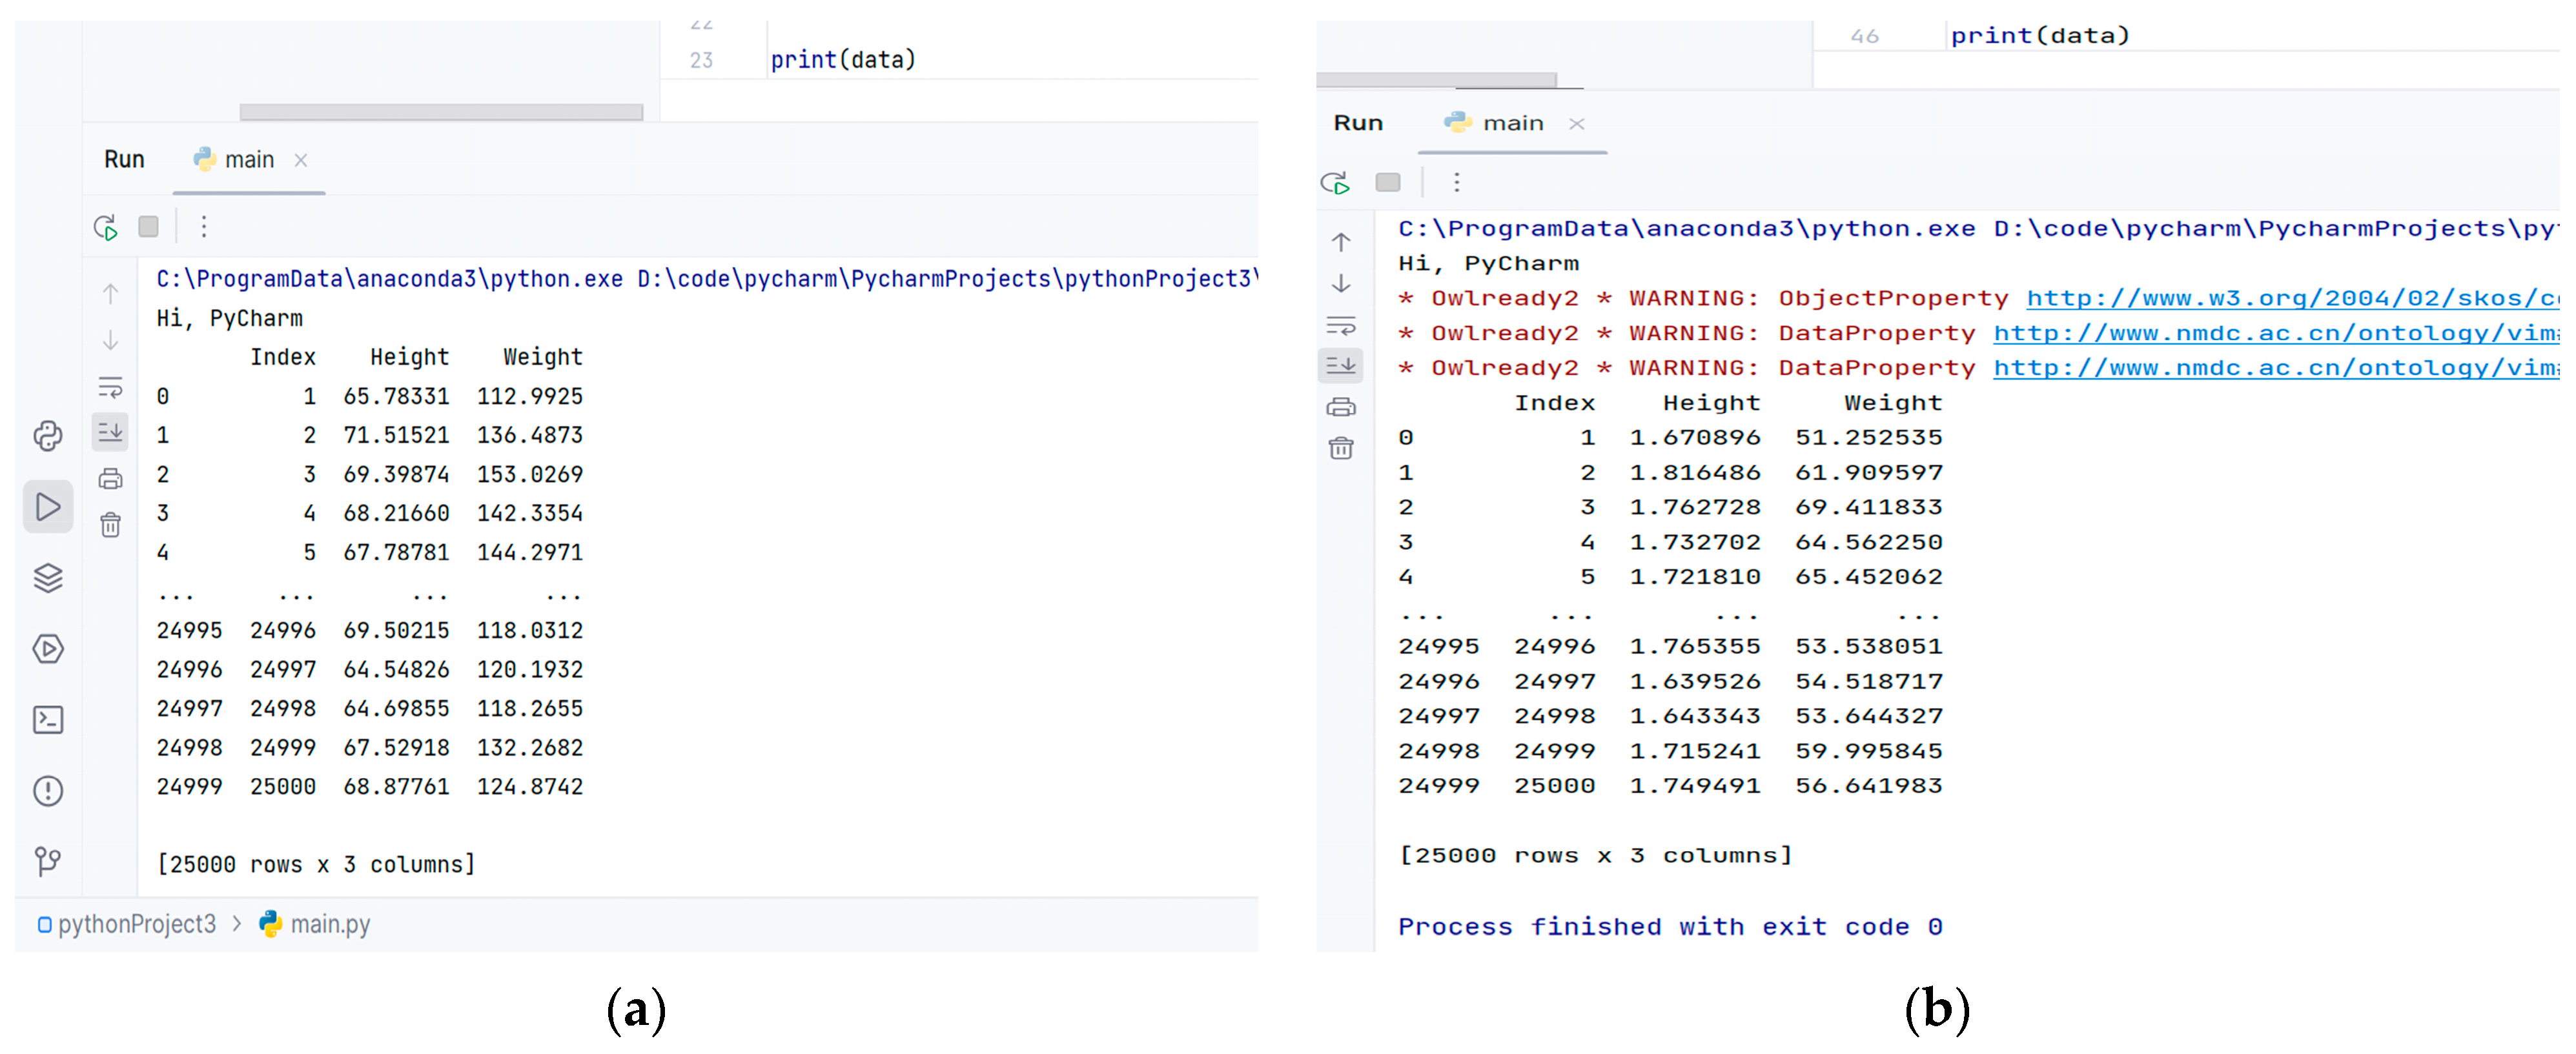
Task: Click down-stack-trace arrow in left console
Action: pos(111,341)
